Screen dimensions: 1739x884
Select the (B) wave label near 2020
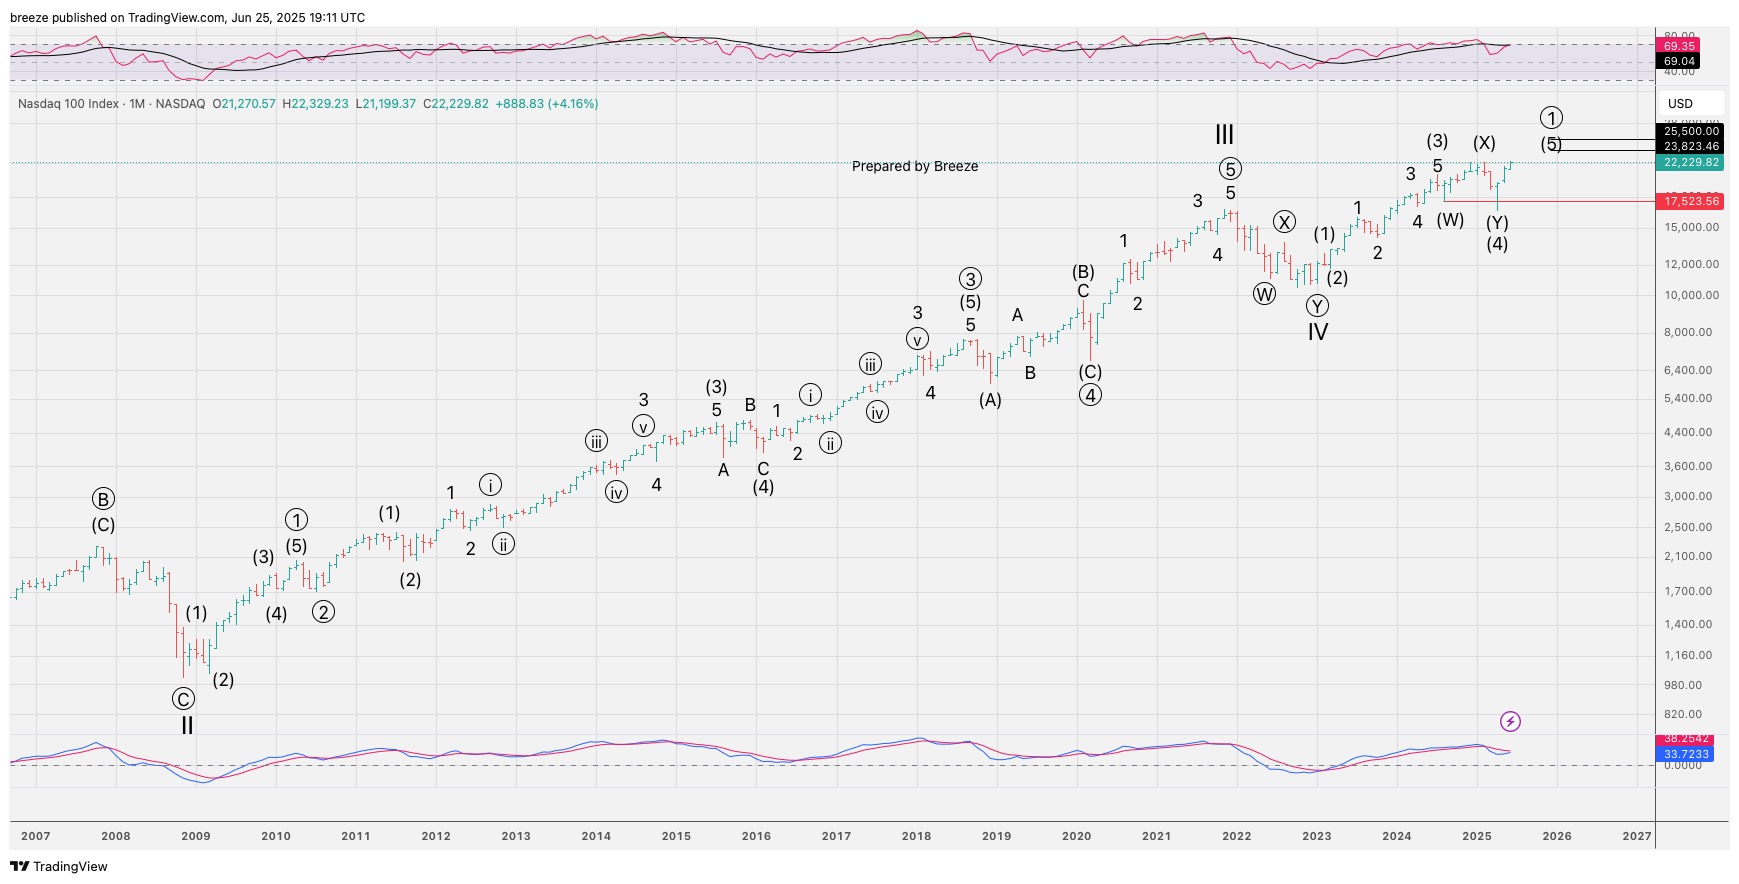pos(1083,272)
